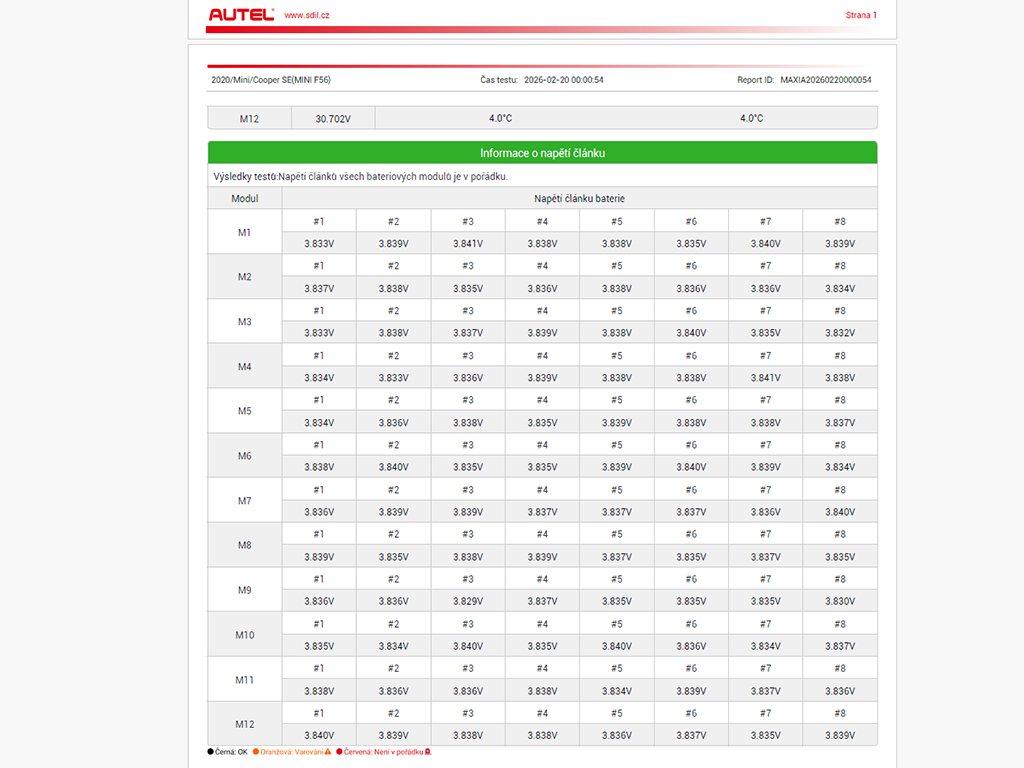The width and height of the screenshot is (1024, 768).
Task: Click the red alarm icon in legend
Action: tap(428, 751)
